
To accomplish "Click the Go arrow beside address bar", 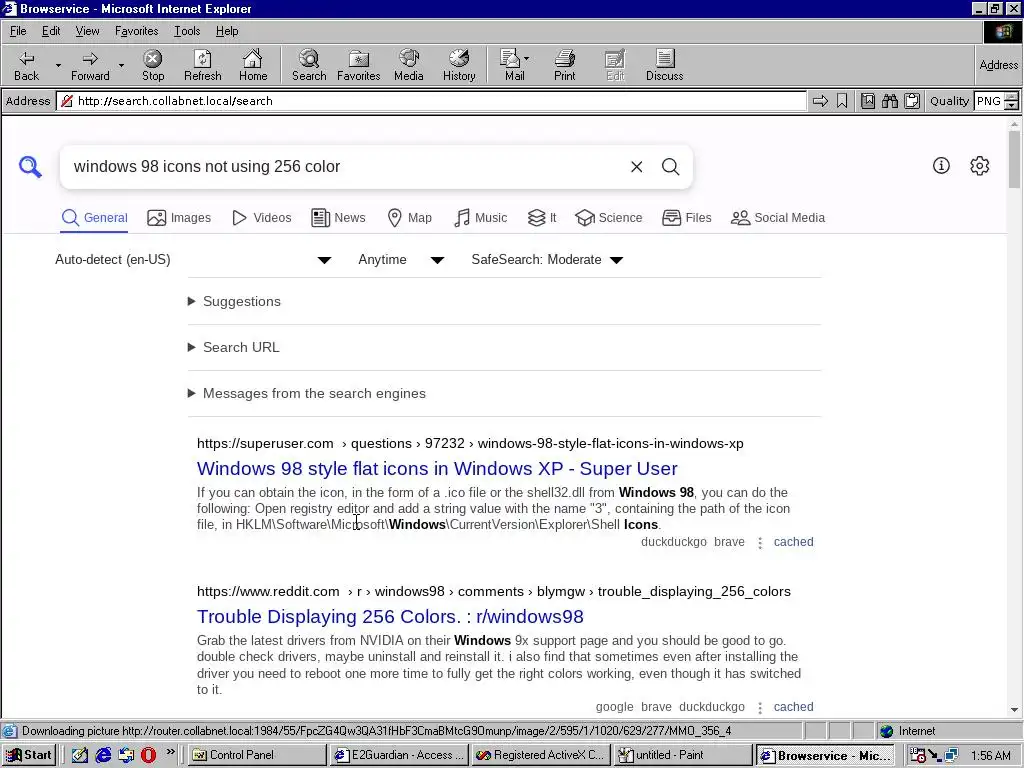I will (x=820, y=101).
